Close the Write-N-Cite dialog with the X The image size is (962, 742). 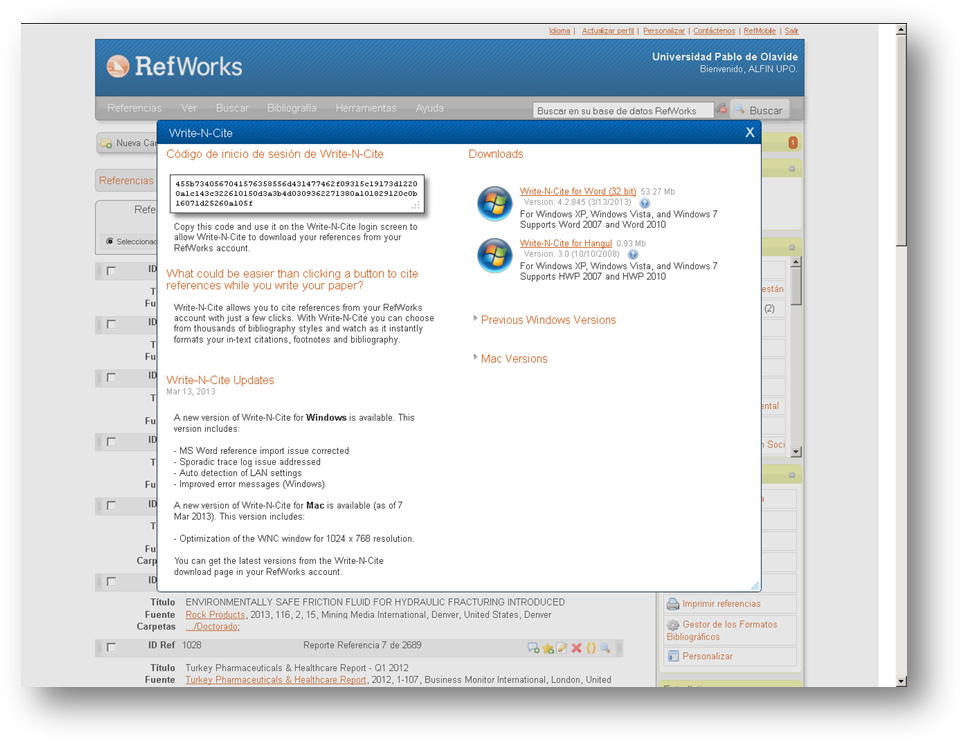click(750, 133)
